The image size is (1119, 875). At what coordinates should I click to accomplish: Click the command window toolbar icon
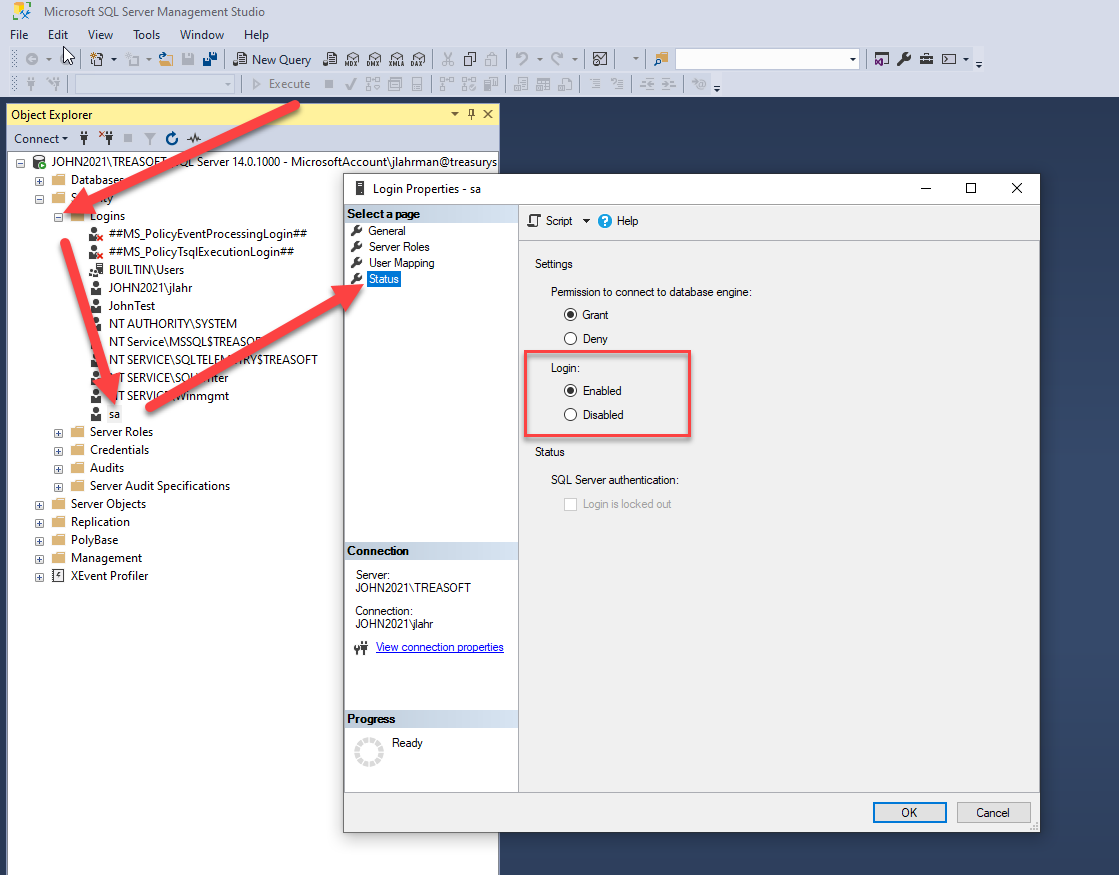click(x=948, y=59)
